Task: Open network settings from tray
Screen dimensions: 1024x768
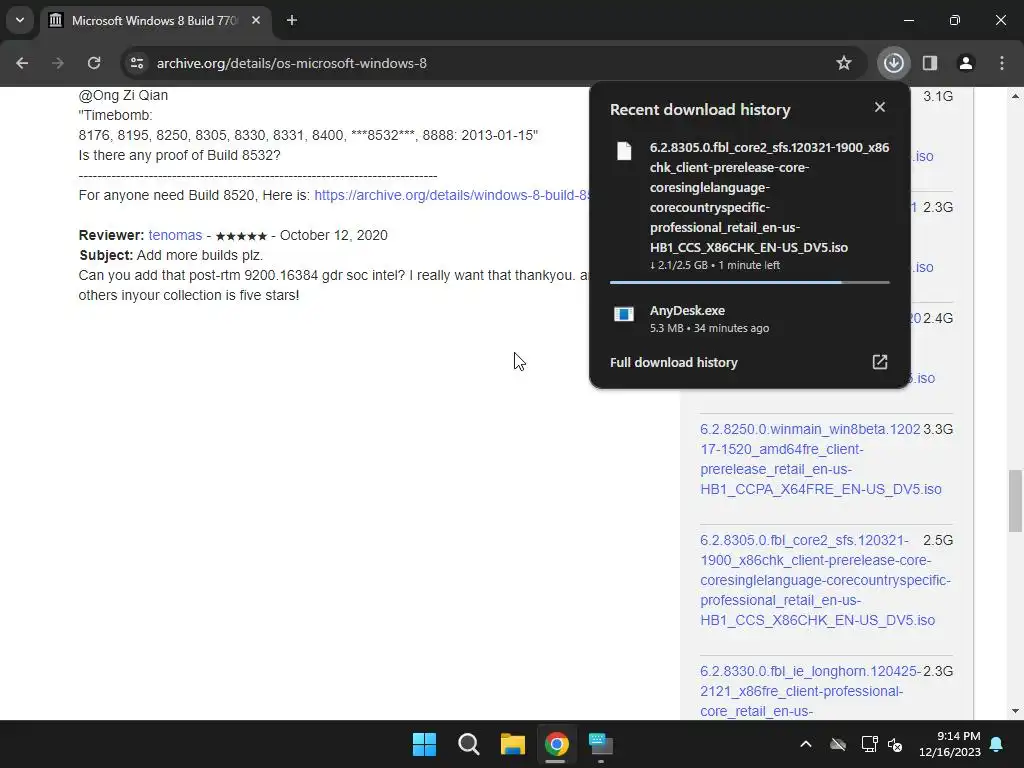Action: click(x=869, y=744)
